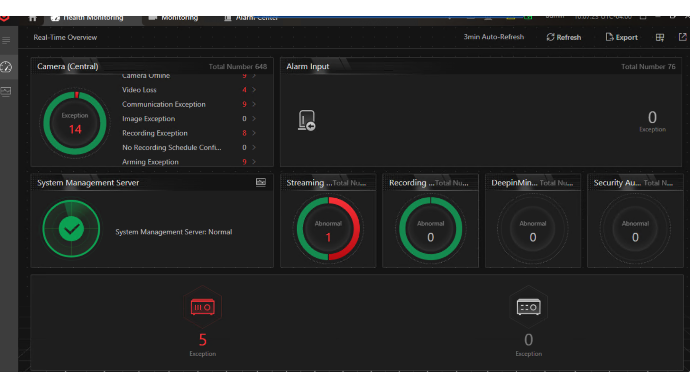Click the Security Au... panel title
The image size is (690, 388).
click(x=617, y=183)
